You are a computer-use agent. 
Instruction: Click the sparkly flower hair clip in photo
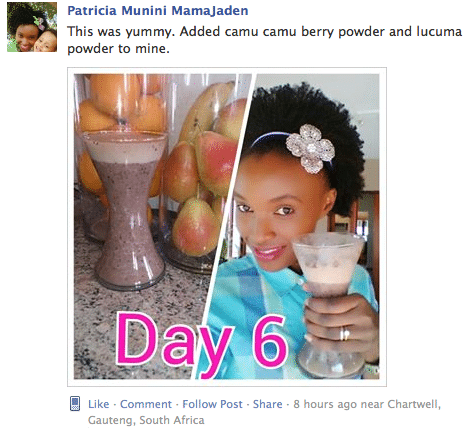(x=310, y=149)
